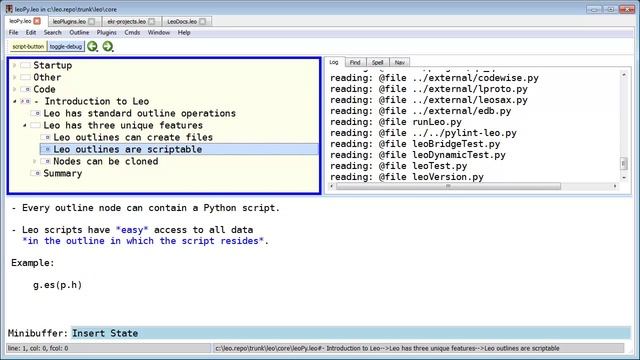Open the Plugins menu
Viewport: 640px width, 360px height.
click(x=107, y=32)
